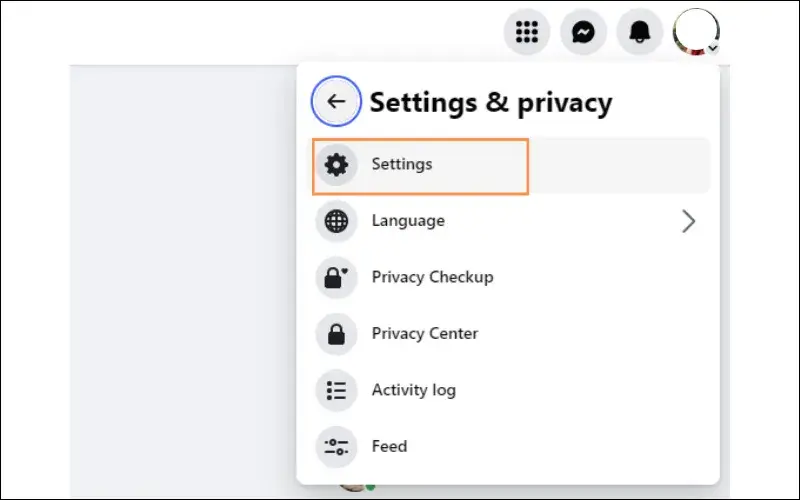Open Messenger chats icon
The width and height of the screenshot is (800, 500).
tap(583, 32)
